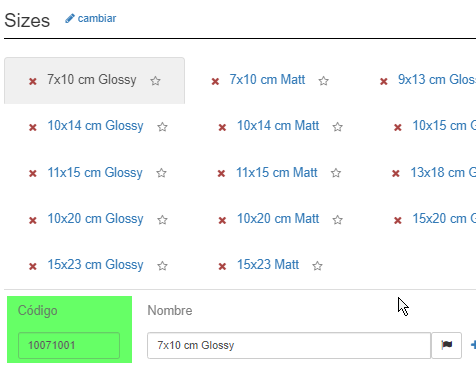This screenshot has width=476, height=370.
Task: Toggle star for 15x23 cm Glossy
Action: pyautogui.click(x=162, y=266)
